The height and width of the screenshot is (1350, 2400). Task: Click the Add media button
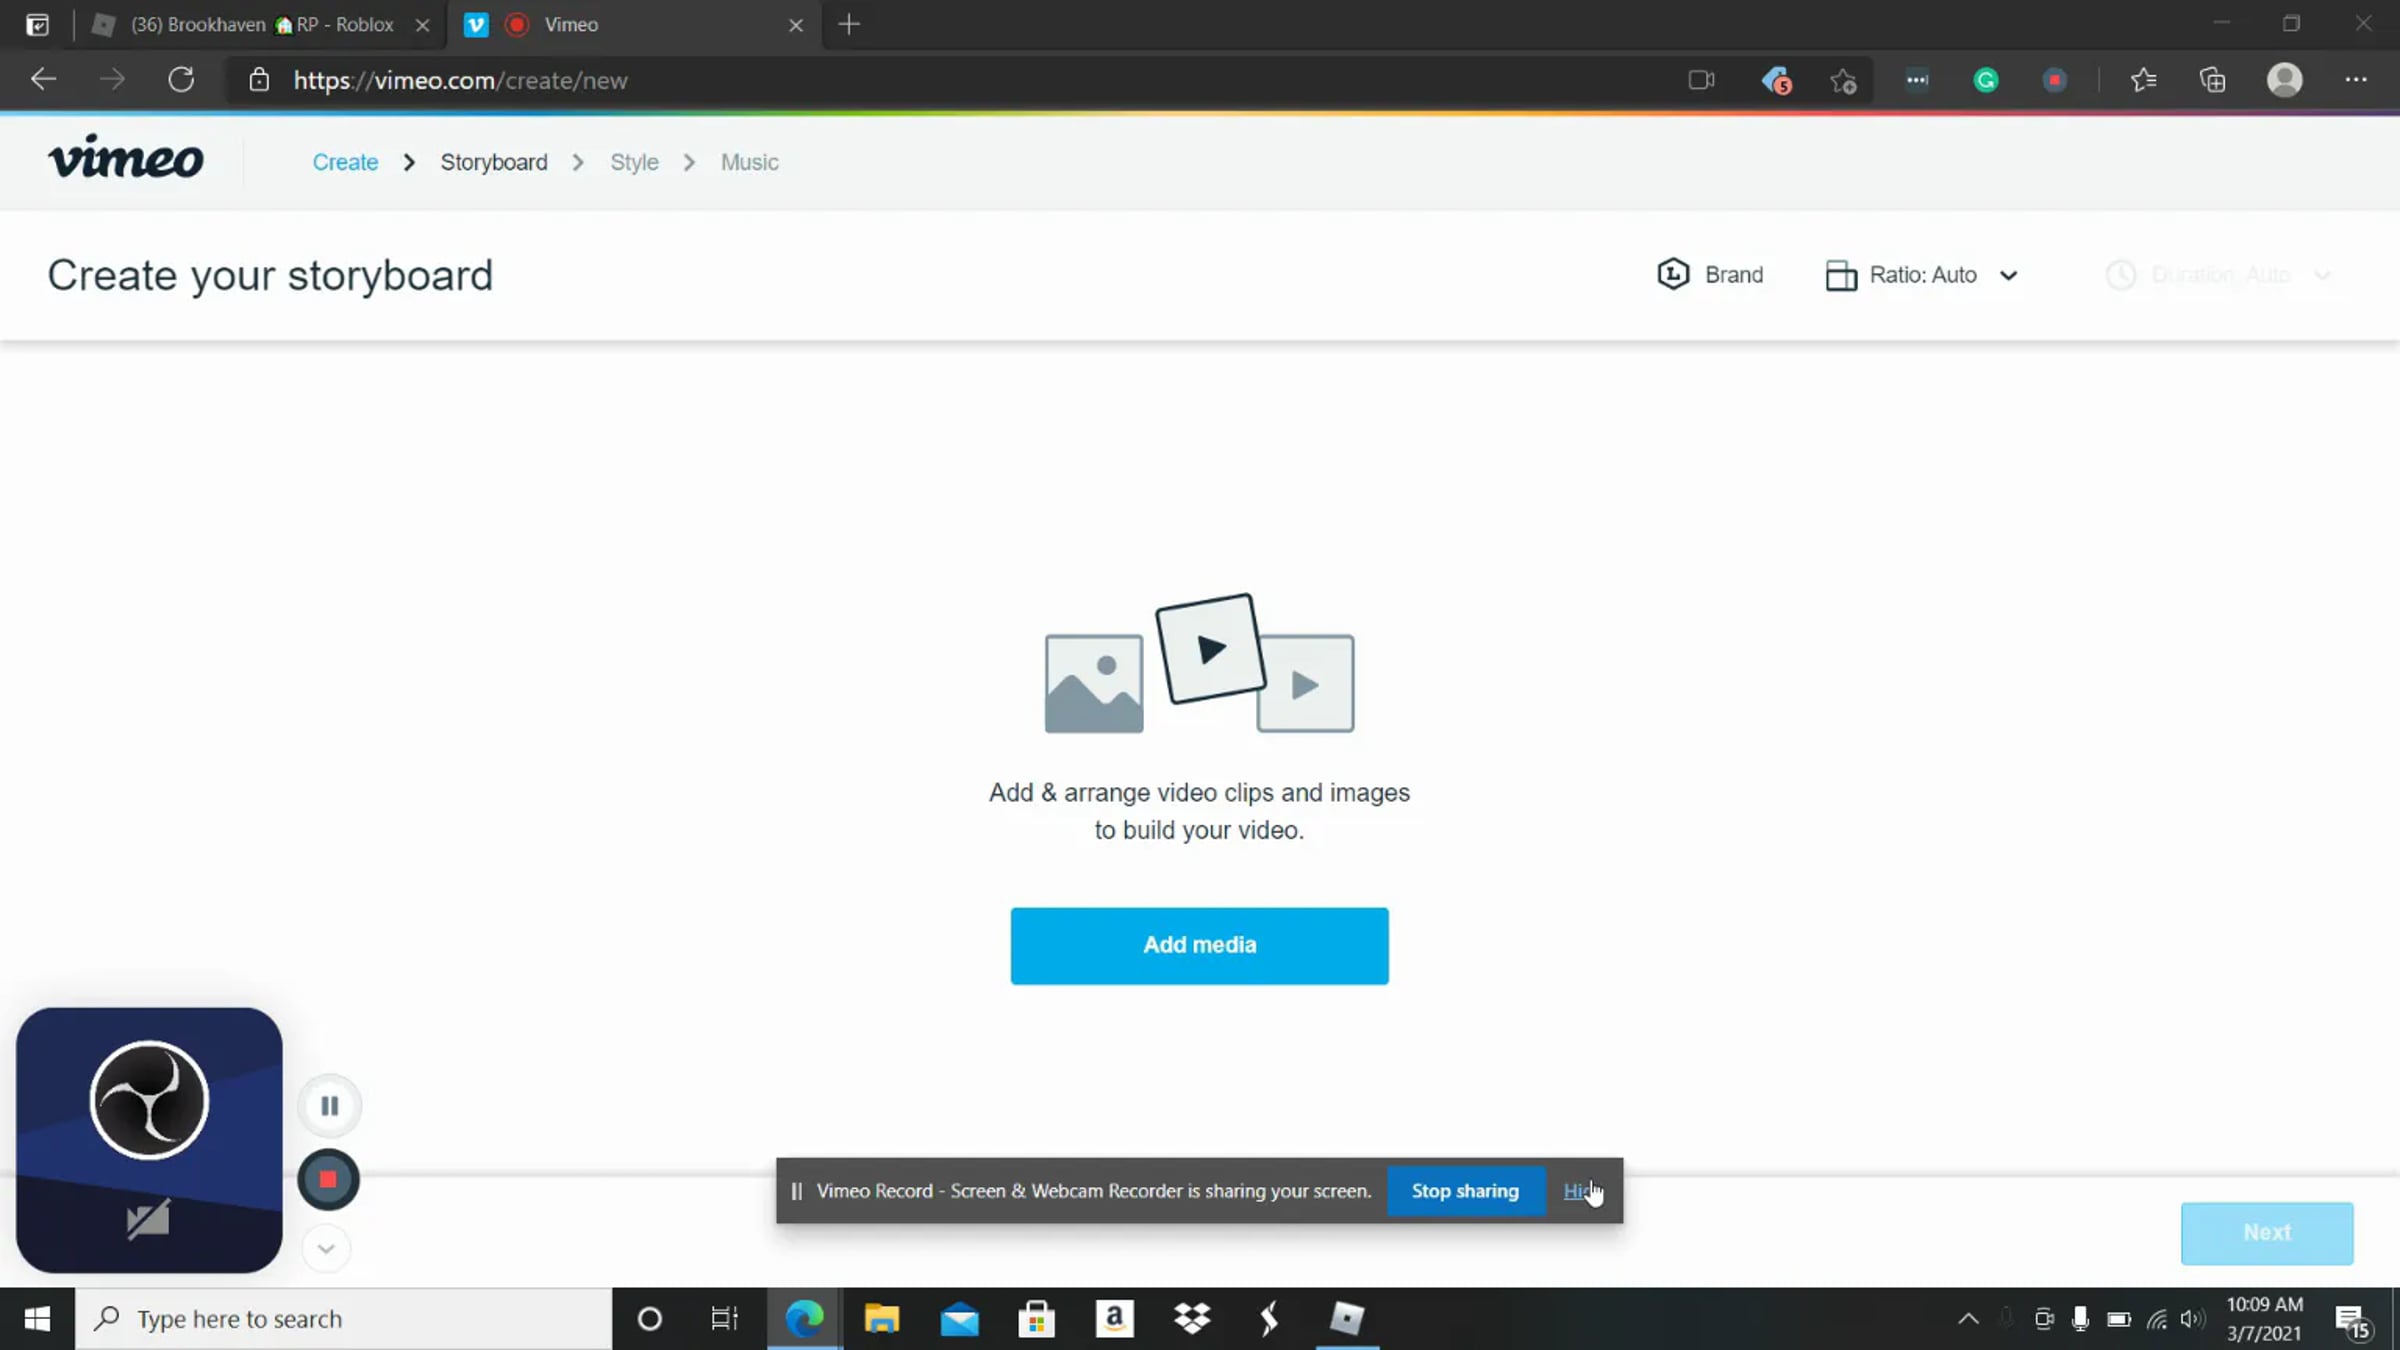pyautogui.click(x=1199, y=945)
